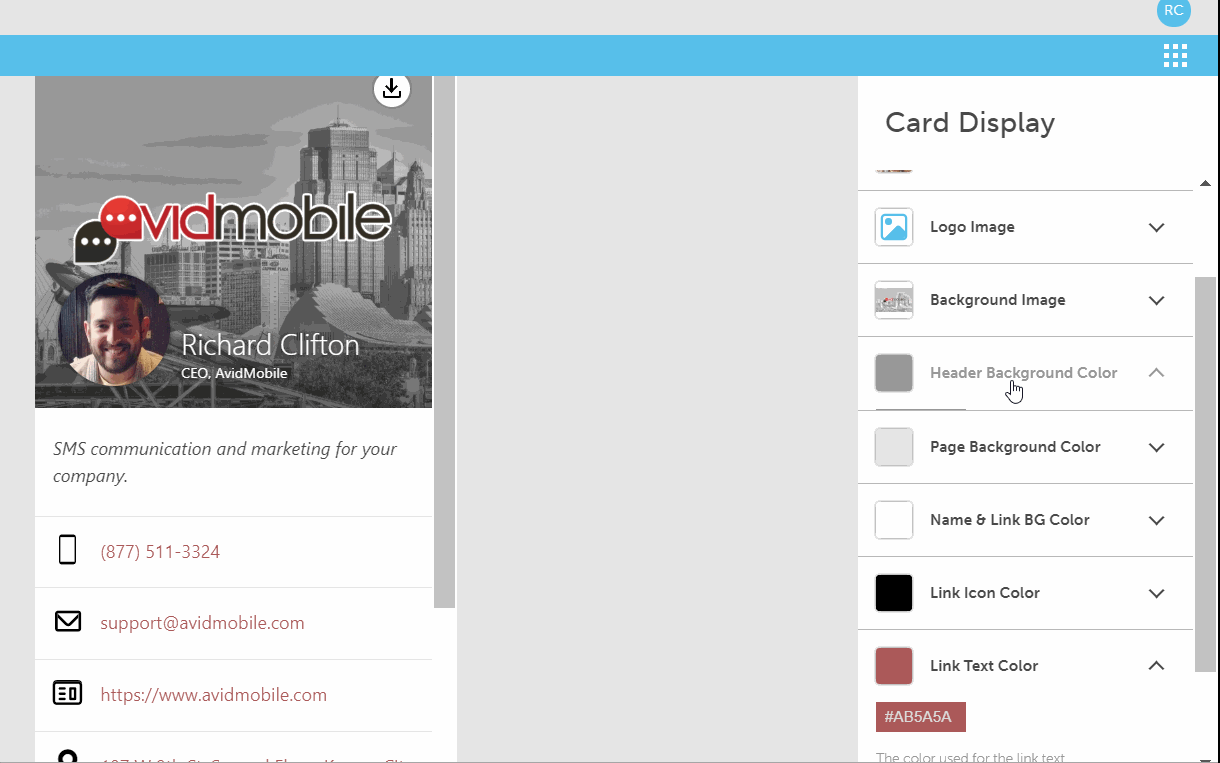Click the Link Text Color label
Image resolution: width=1220 pixels, height=763 pixels.
tap(984, 666)
